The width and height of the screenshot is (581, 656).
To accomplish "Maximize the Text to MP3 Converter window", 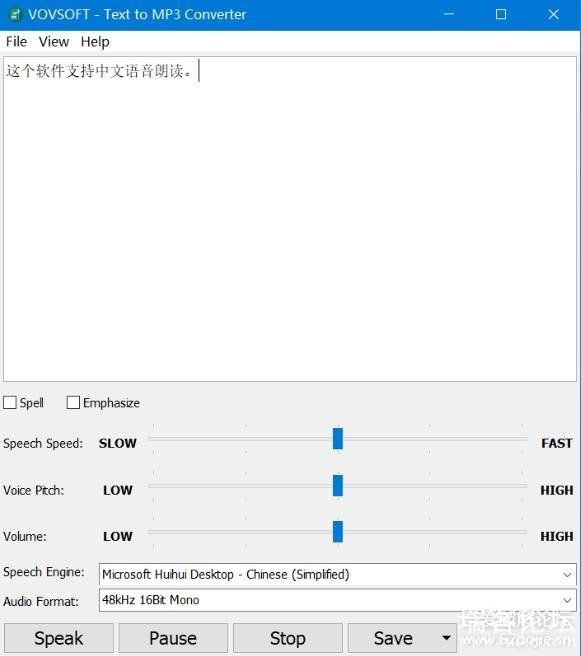I will [501, 14].
